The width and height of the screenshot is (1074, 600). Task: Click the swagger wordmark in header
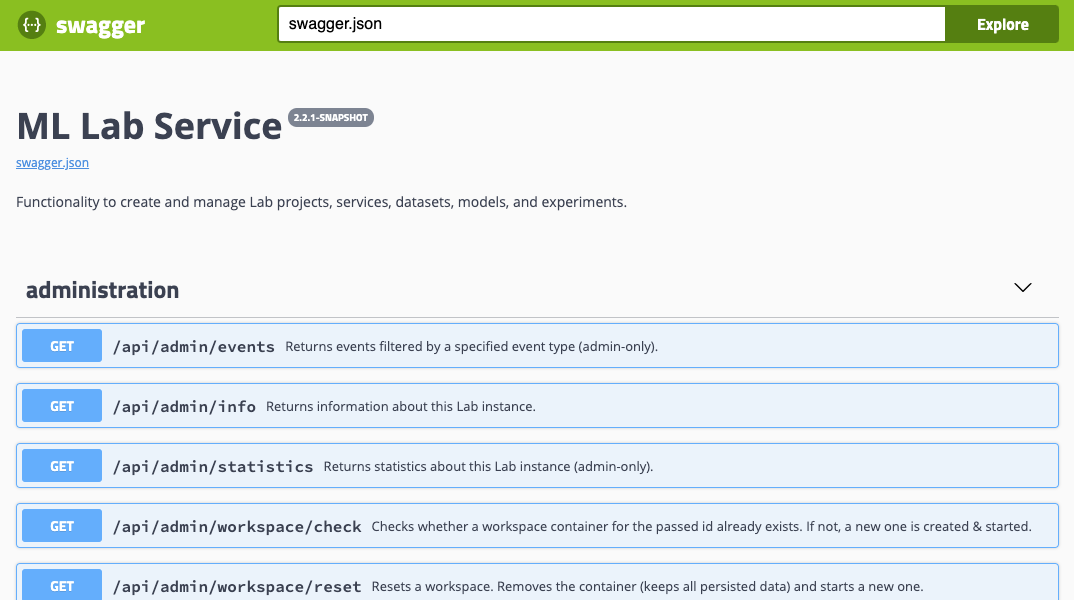tap(100, 26)
